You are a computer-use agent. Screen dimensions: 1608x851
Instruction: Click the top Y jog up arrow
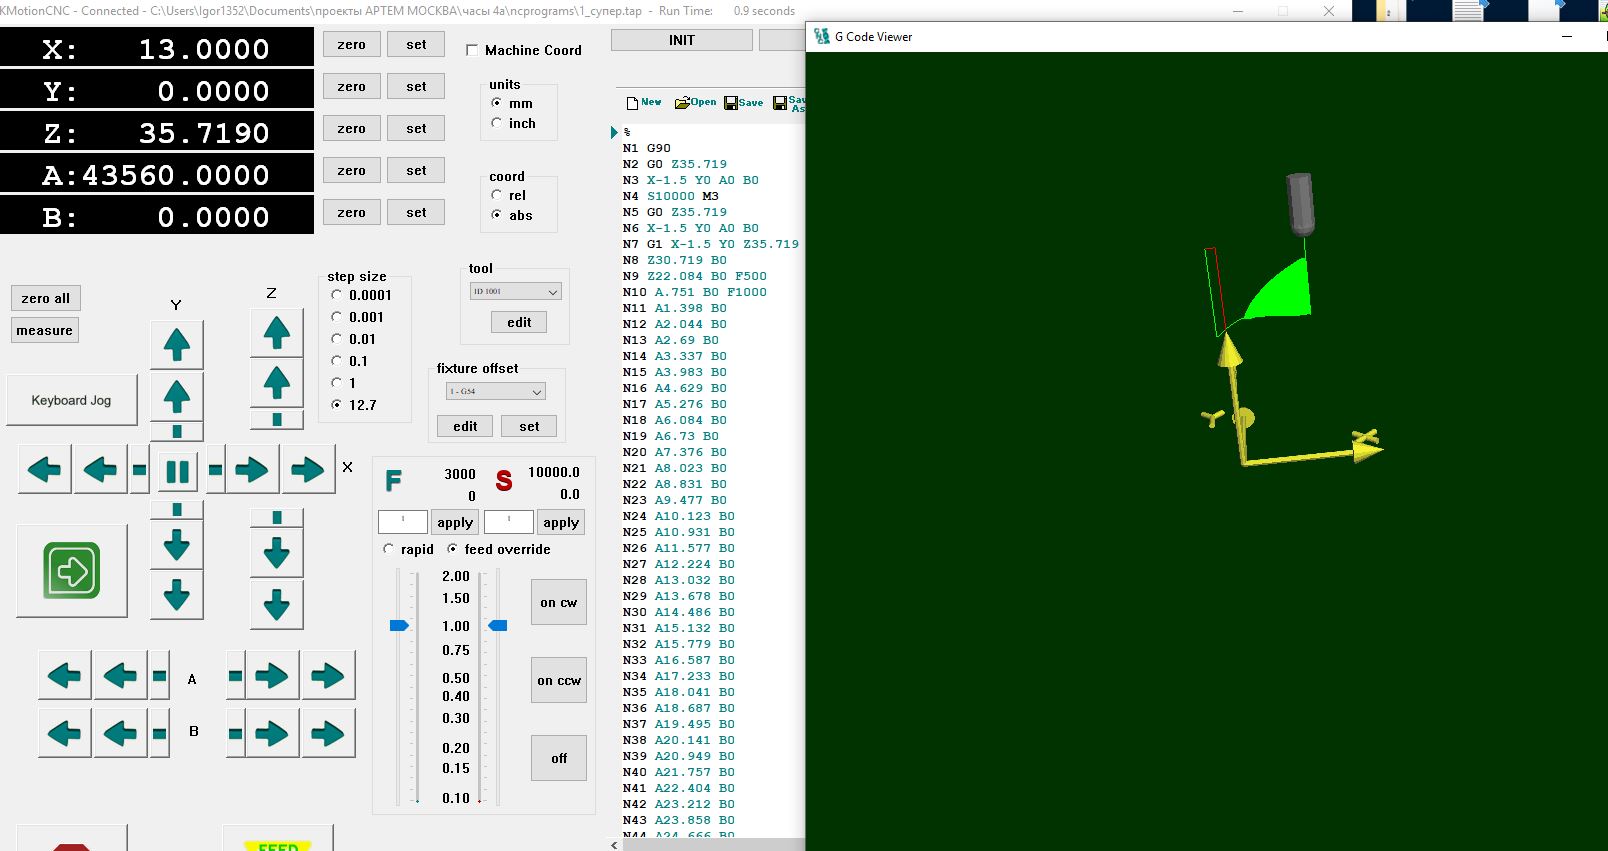tap(177, 345)
